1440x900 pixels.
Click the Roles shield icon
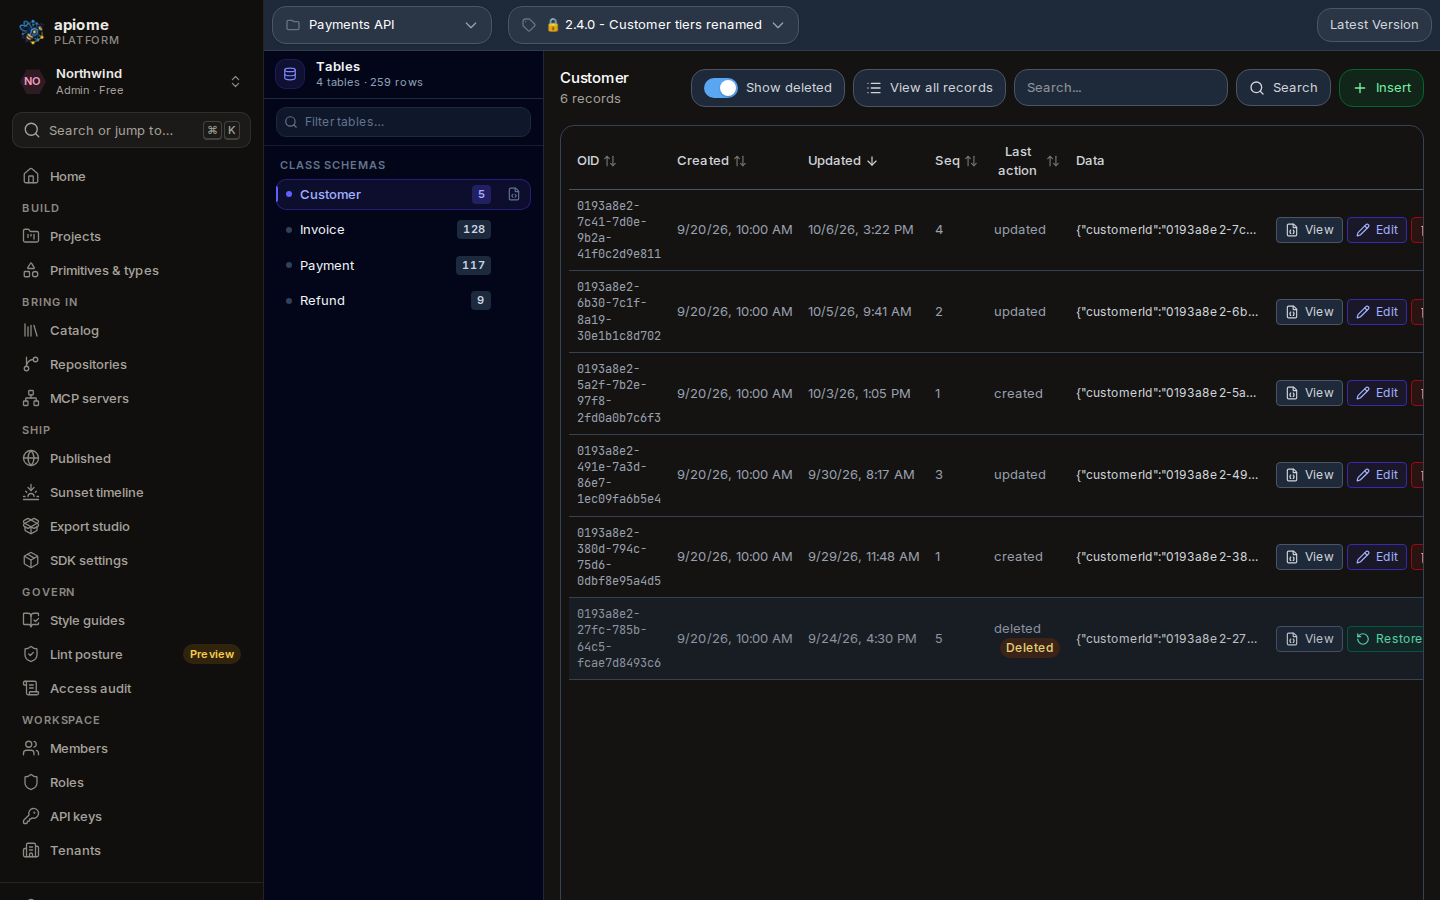click(x=31, y=782)
